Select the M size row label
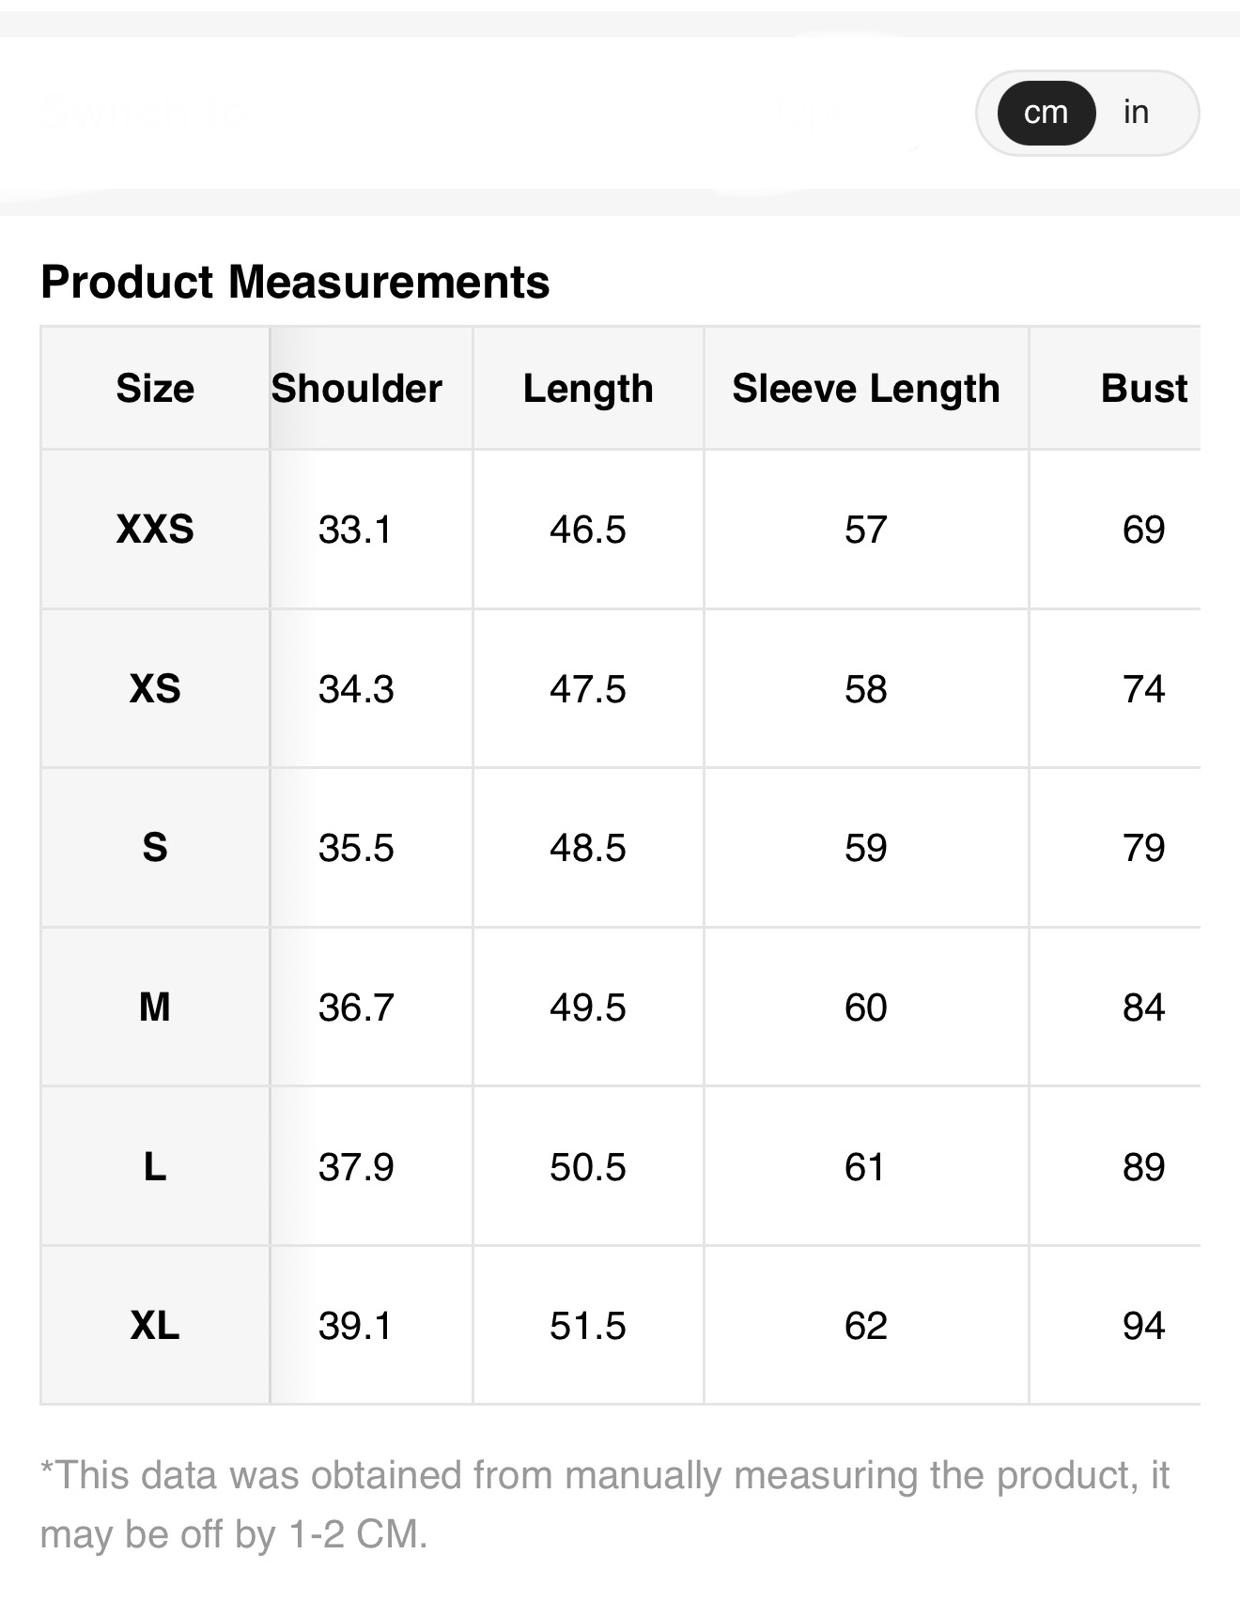Screen dimensions: 1240x1600 [155, 1007]
